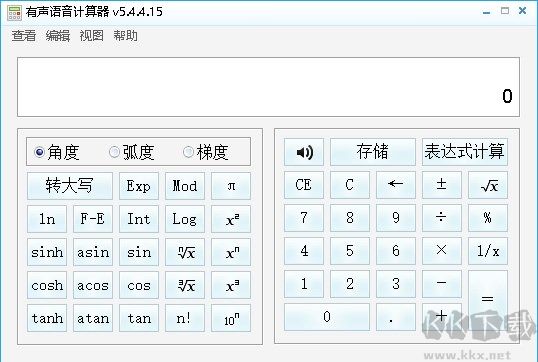Viewport: 538px width, 362px height.
Task: Click digit 7 button
Action: click(304, 218)
